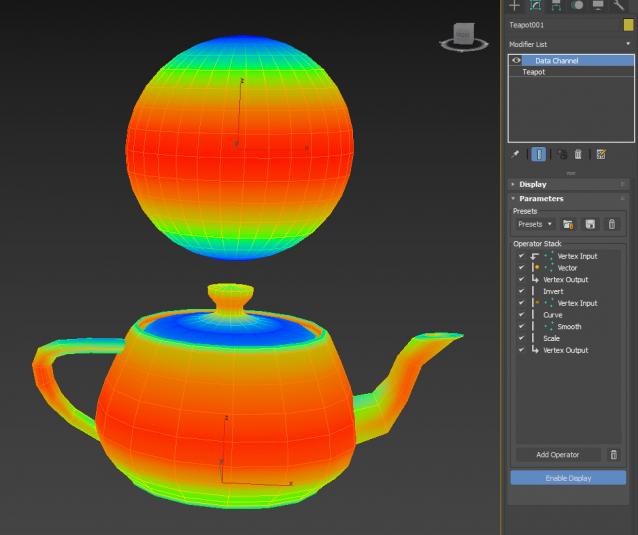This screenshot has height=535, width=638.
Task: Open the Presets dropdown
Action: 534,224
